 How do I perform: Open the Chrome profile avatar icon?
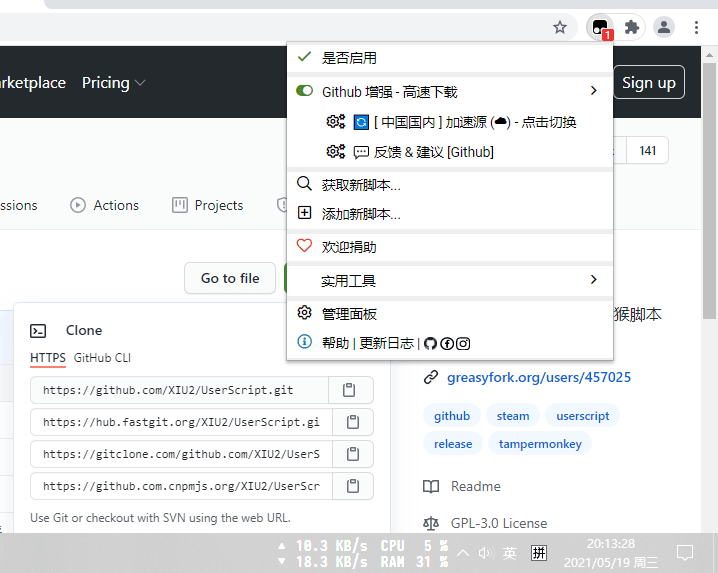(x=664, y=28)
